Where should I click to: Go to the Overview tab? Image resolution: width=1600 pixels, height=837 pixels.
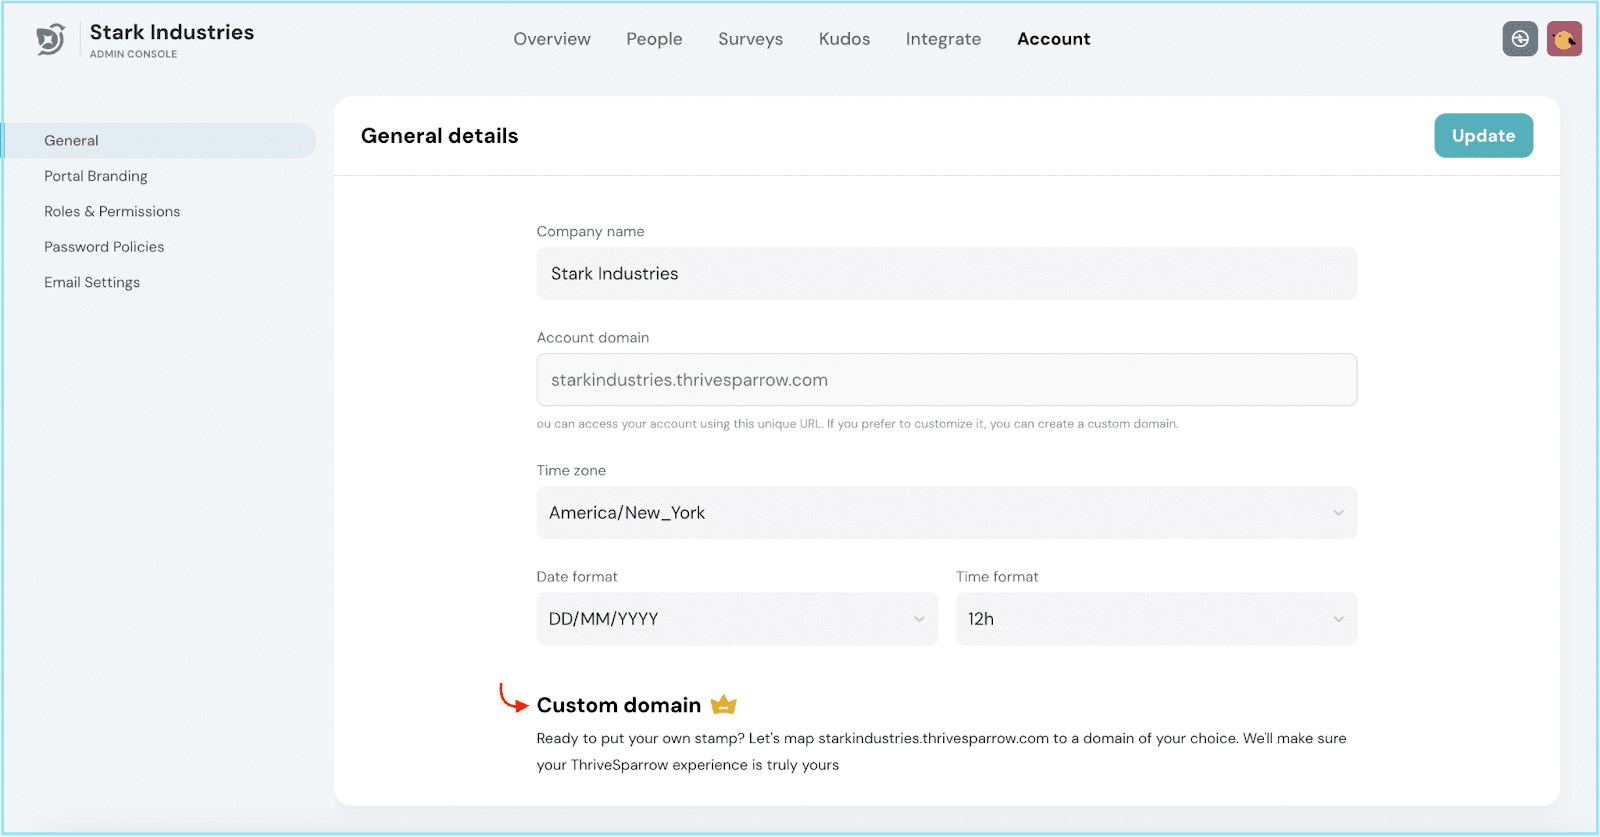click(552, 39)
